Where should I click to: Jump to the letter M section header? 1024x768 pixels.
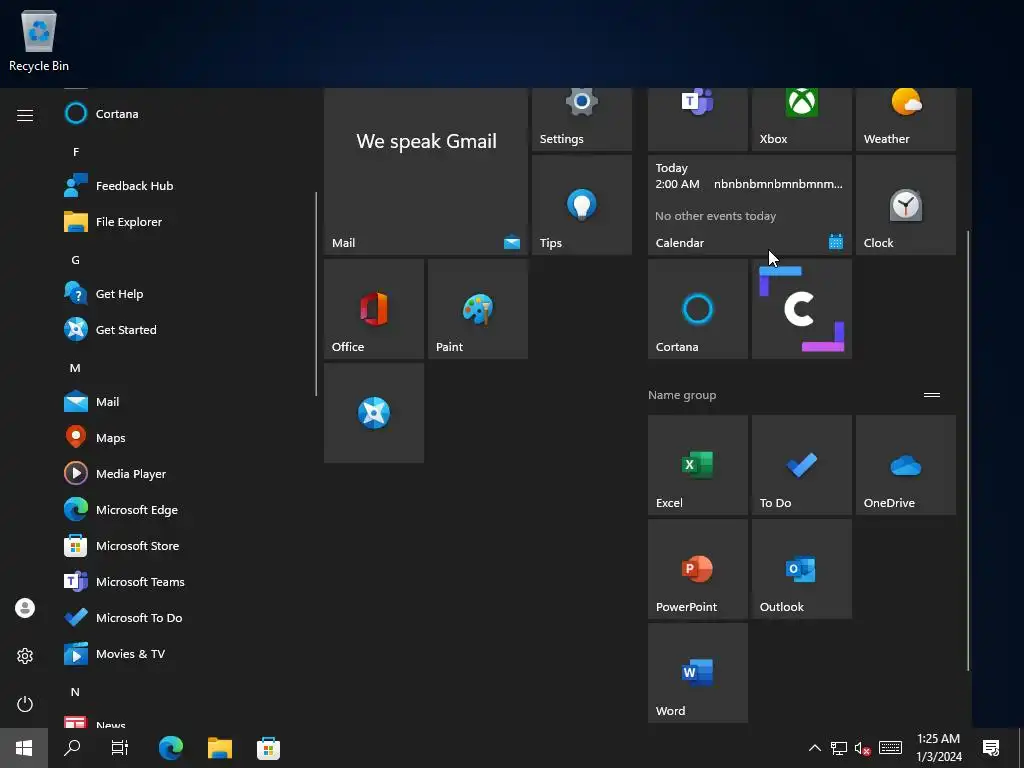tap(76, 368)
